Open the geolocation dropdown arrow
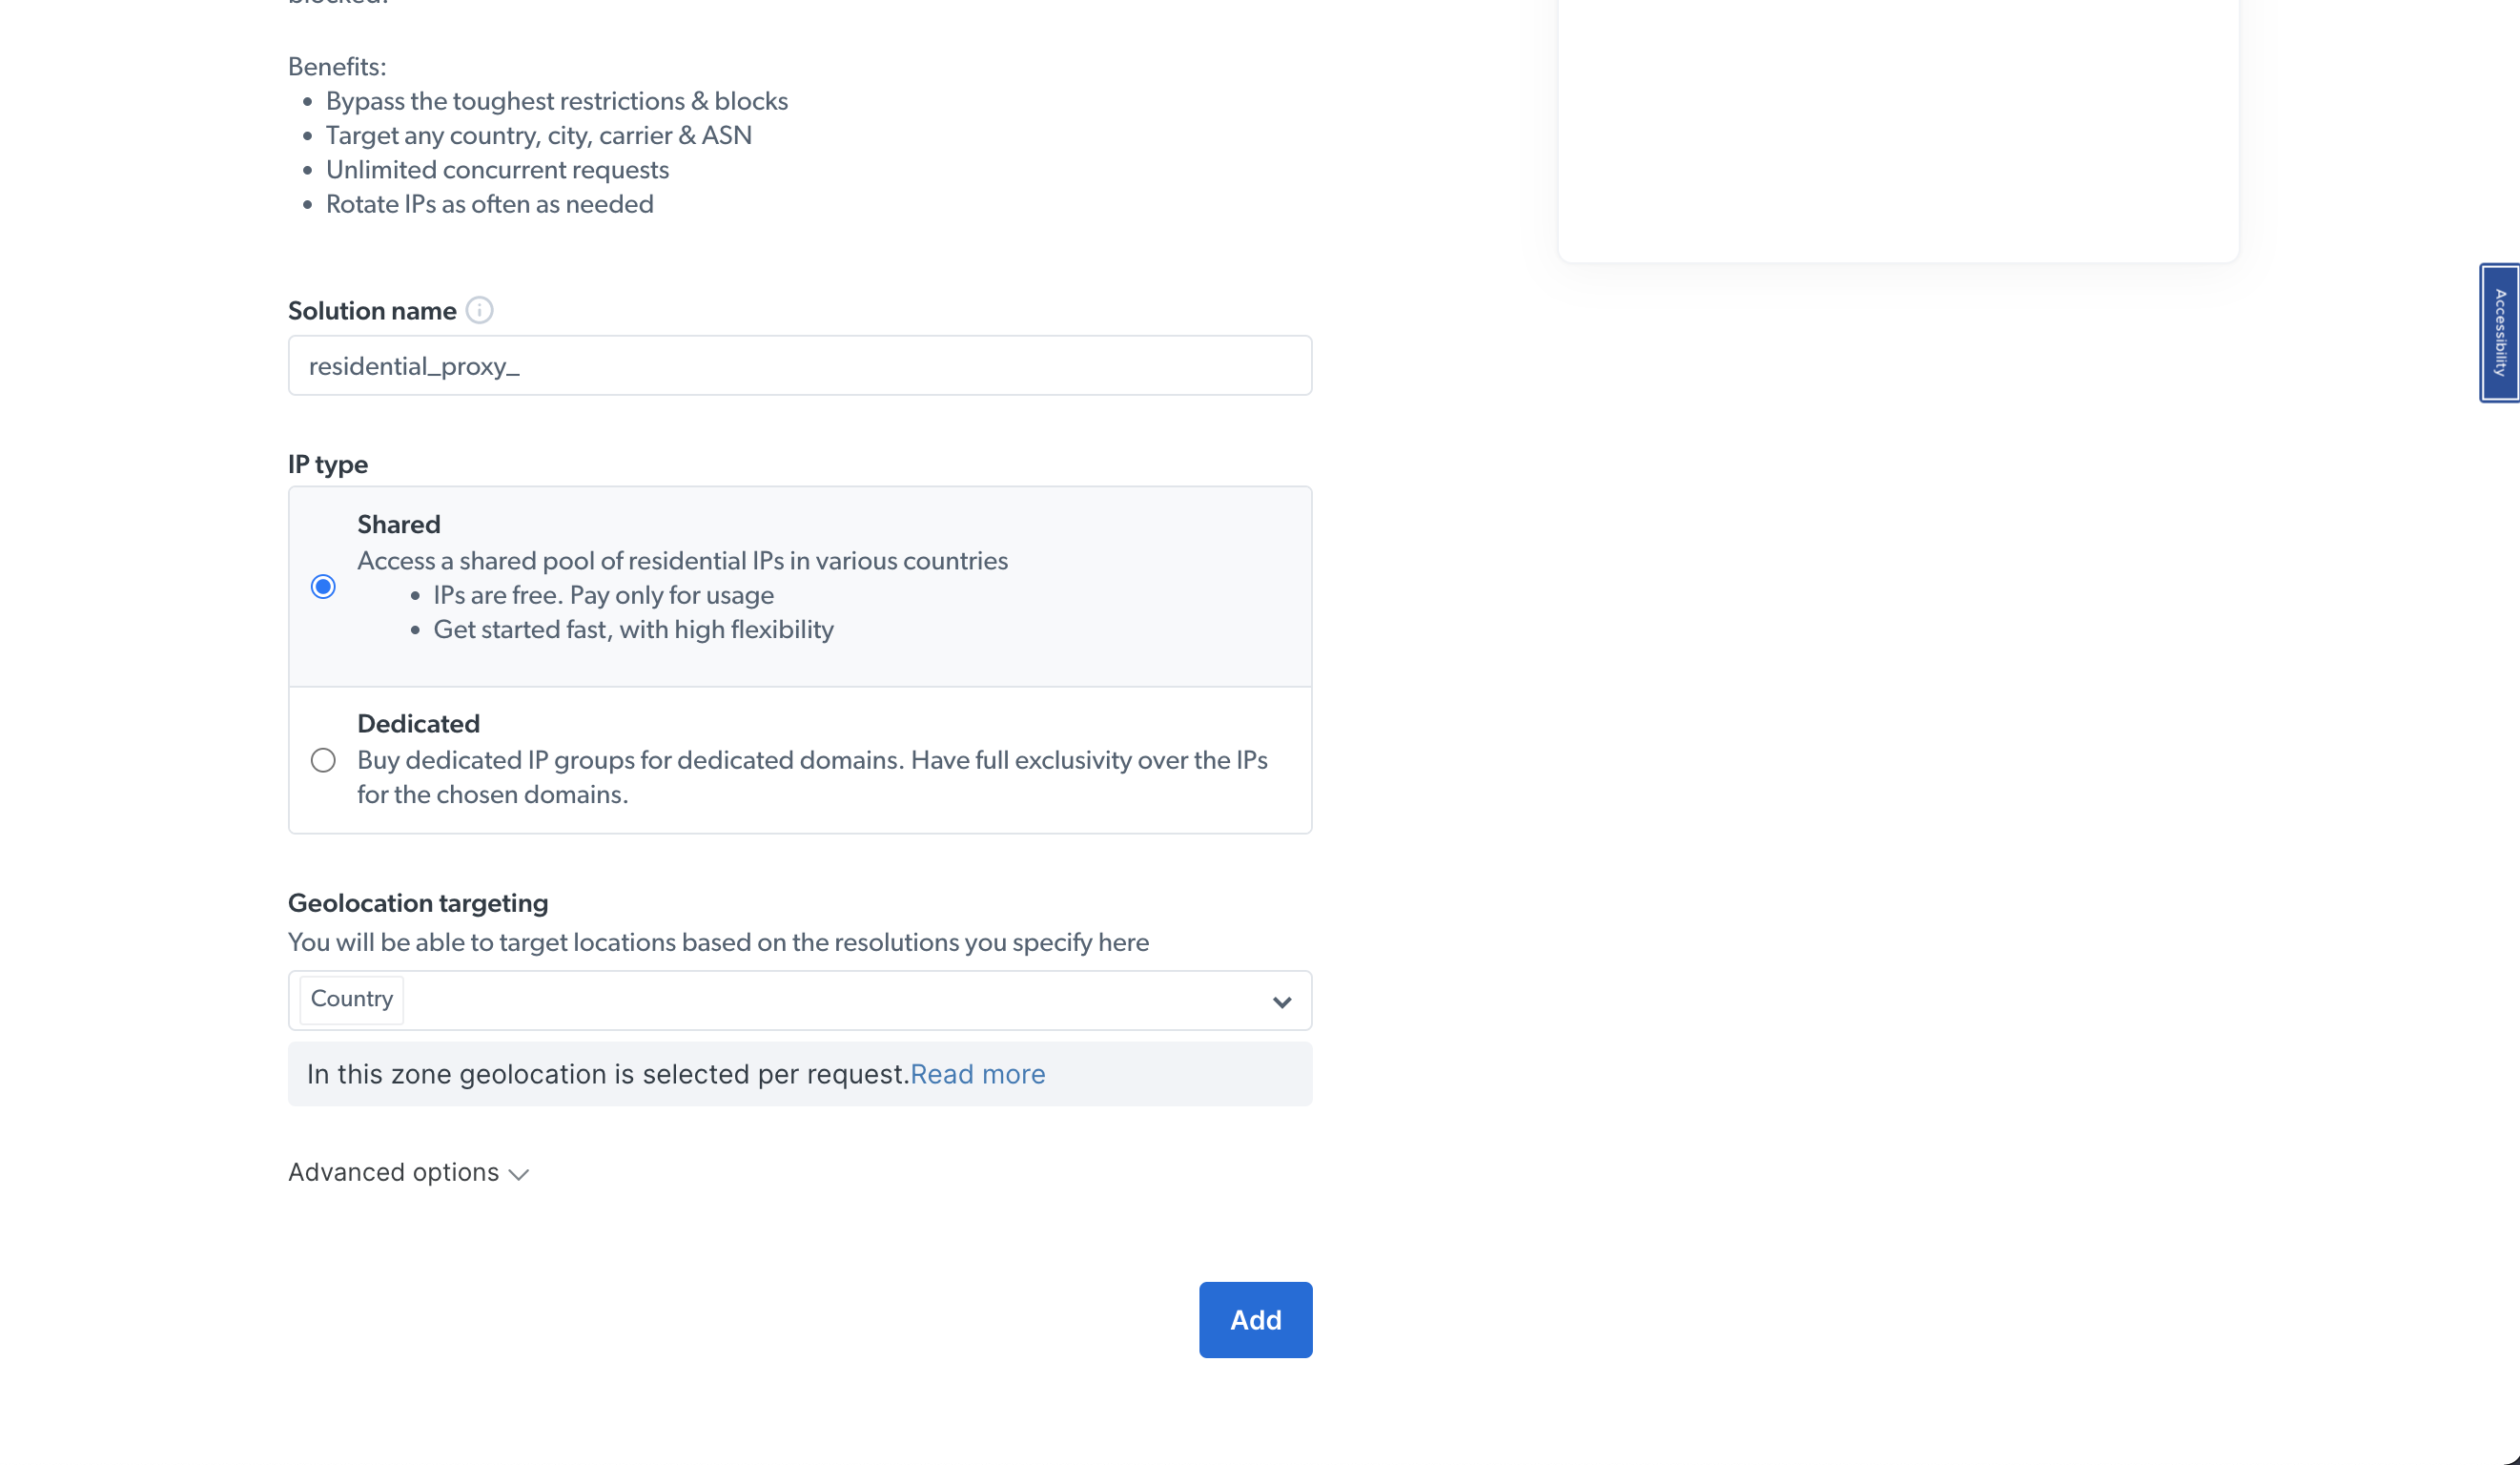The image size is (2520, 1465). (x=1281, y=1001)
